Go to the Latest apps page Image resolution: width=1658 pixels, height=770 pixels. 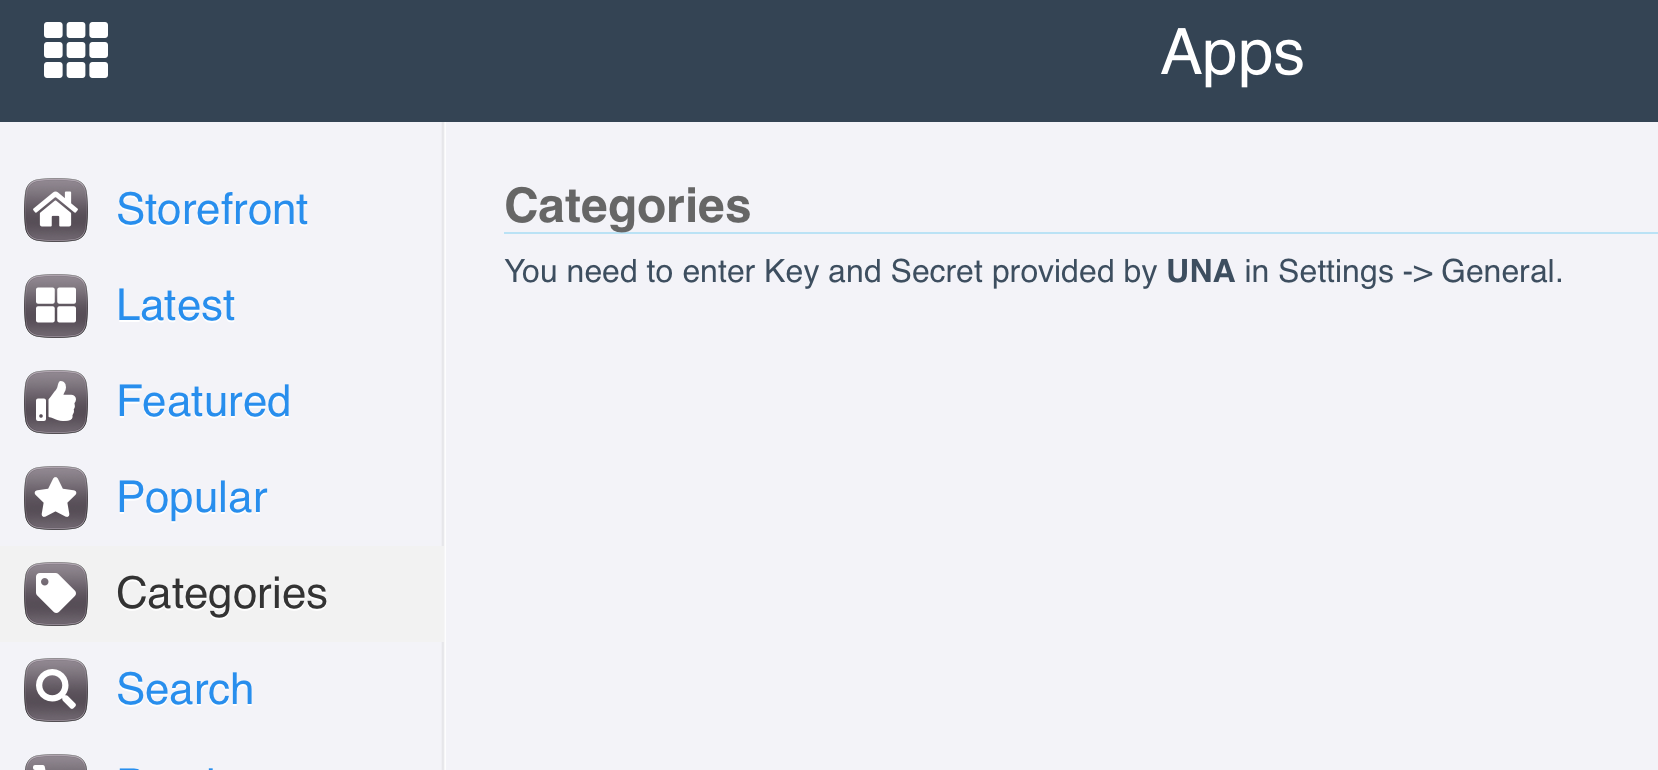pyautogui.click(x=176, y=306)
